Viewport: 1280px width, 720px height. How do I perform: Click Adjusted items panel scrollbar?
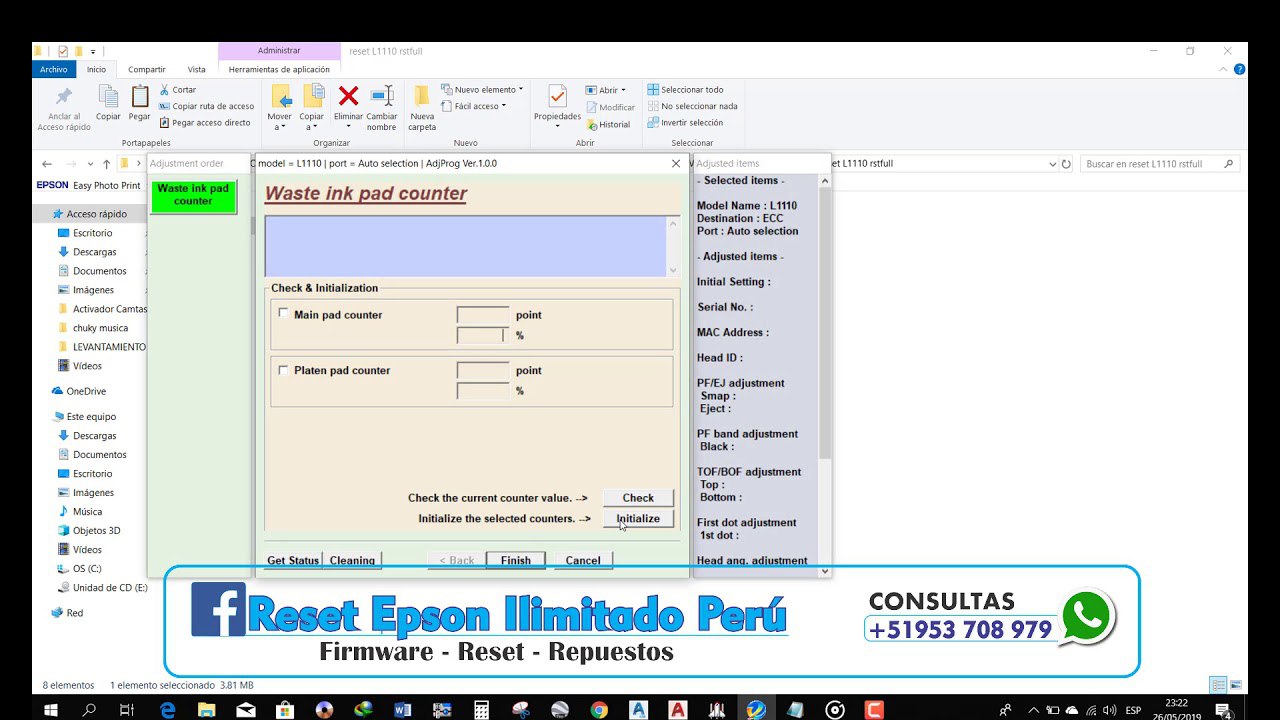(x=825, y=375)
